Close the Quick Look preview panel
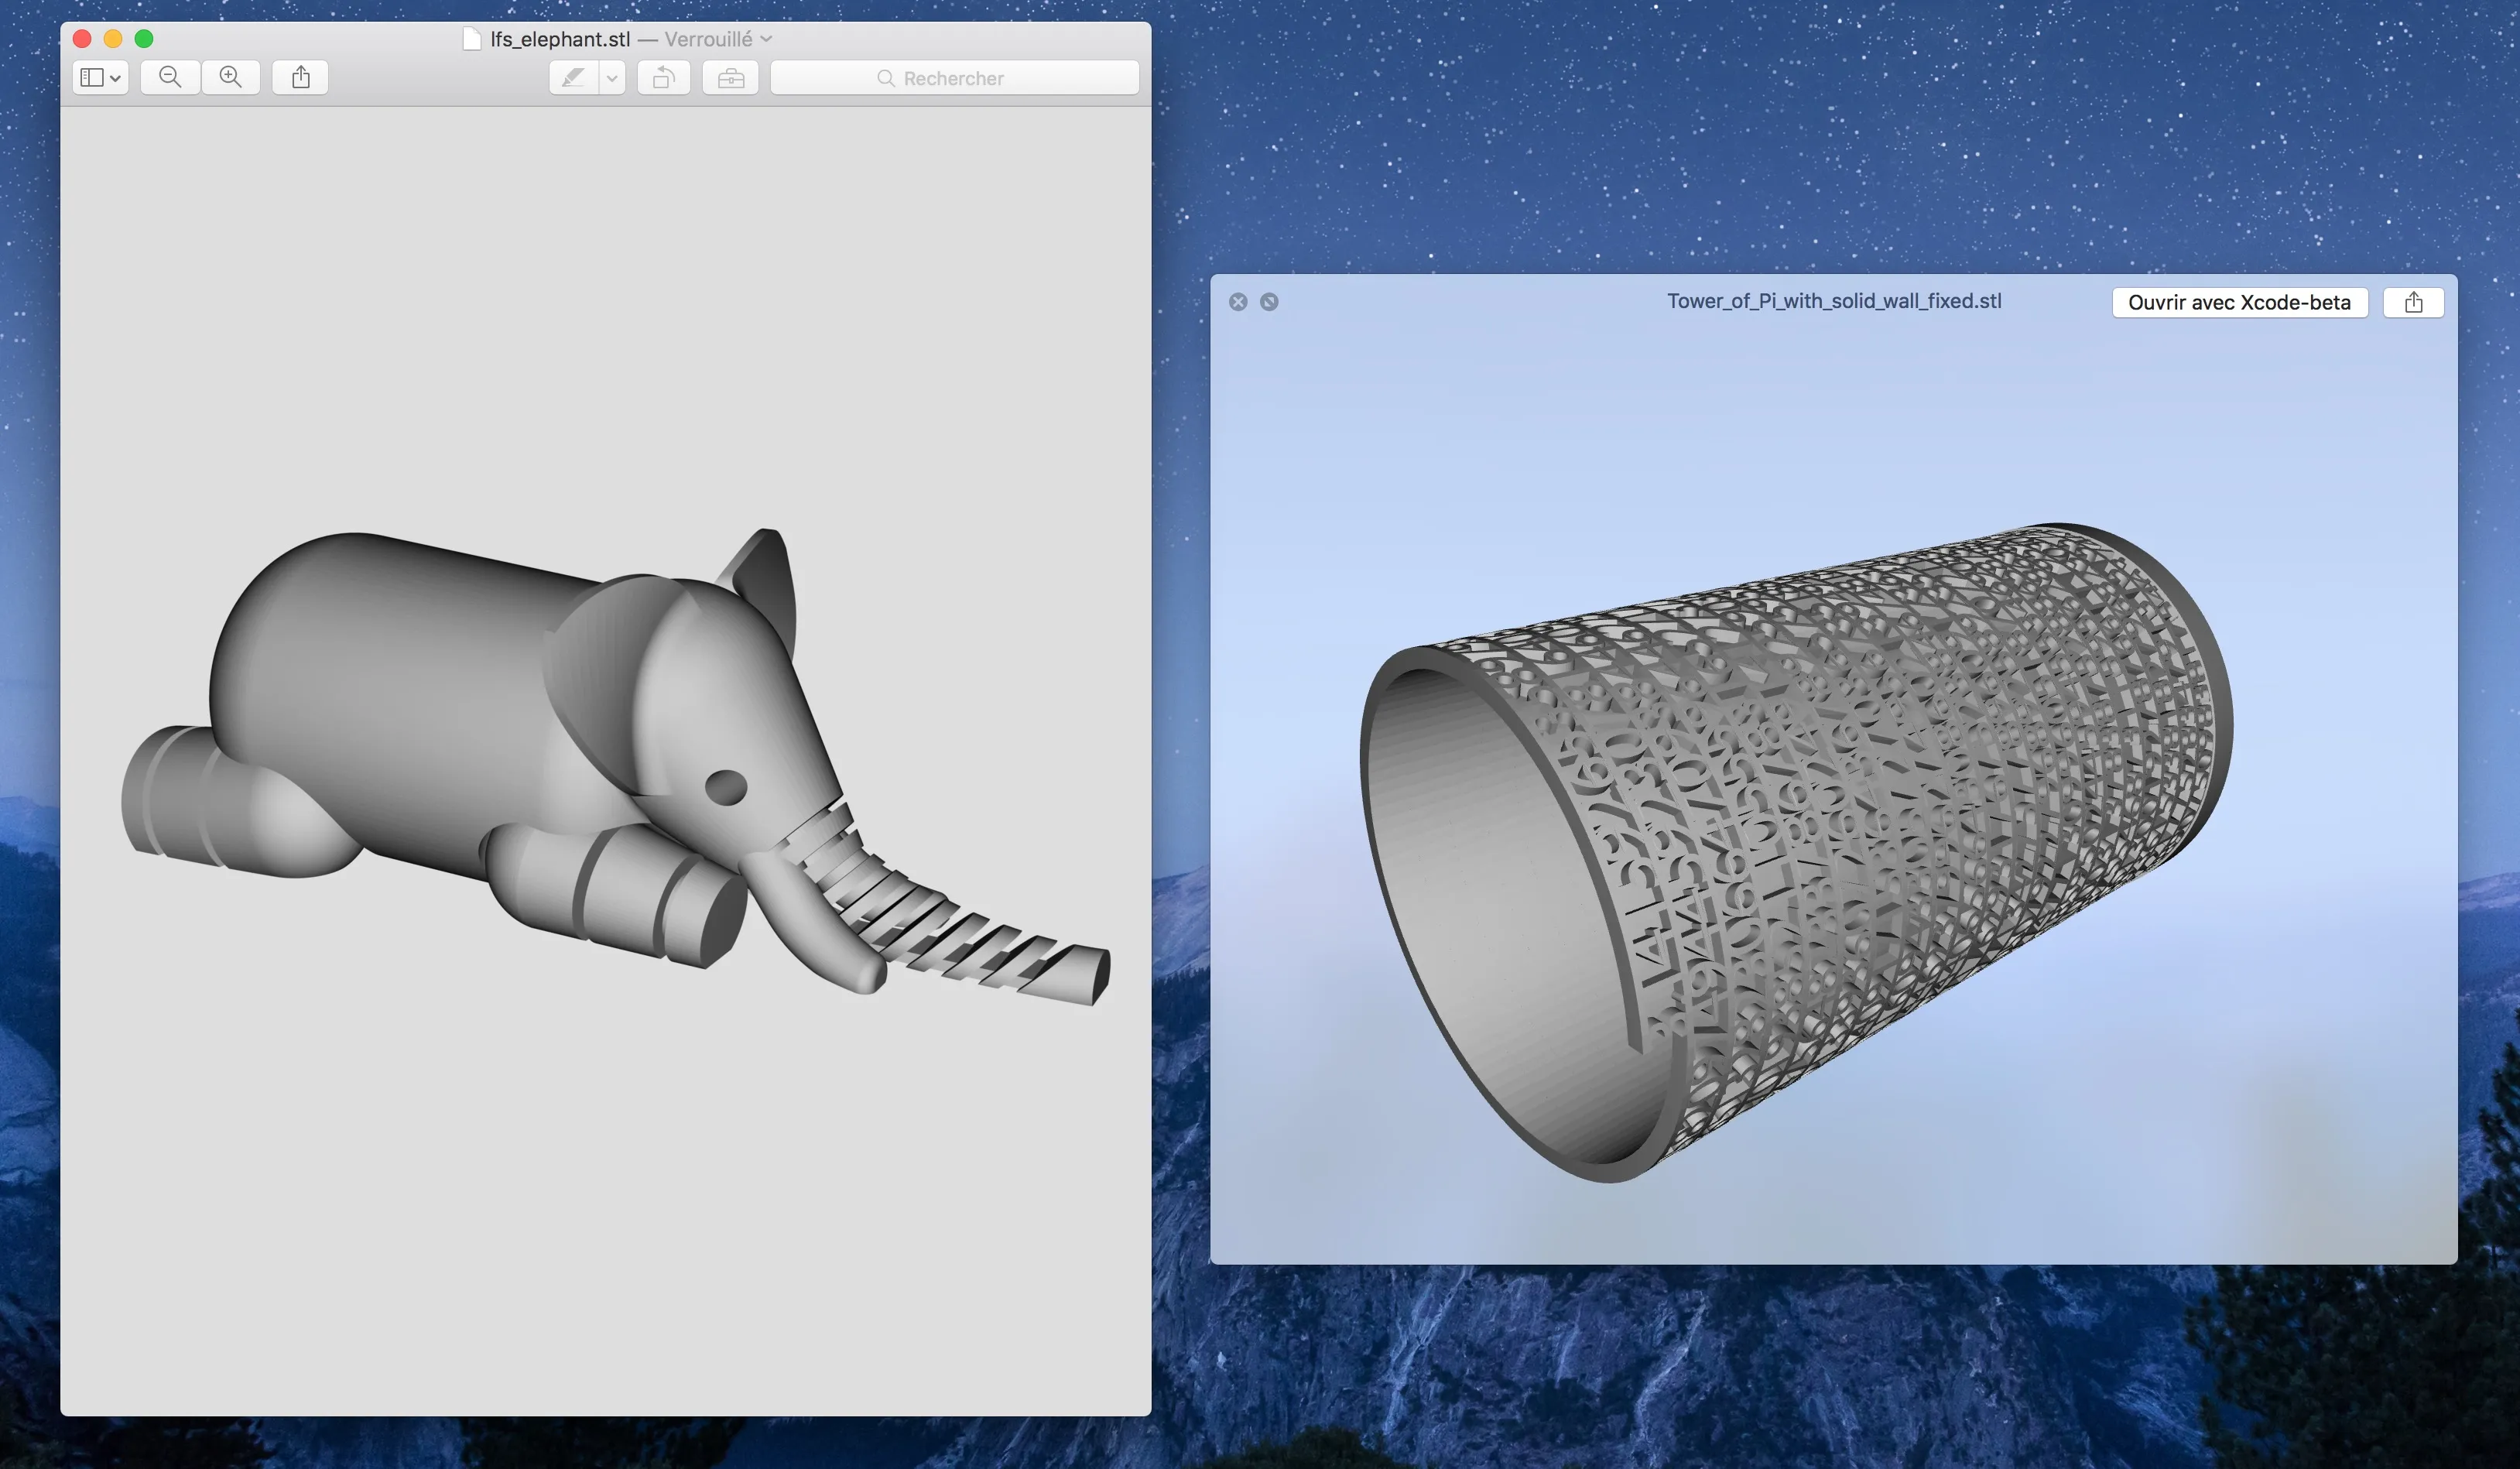Image resolution: width=2520 pixels, height=1469 pixels. pyautogui.click(x=1238, y=302)
